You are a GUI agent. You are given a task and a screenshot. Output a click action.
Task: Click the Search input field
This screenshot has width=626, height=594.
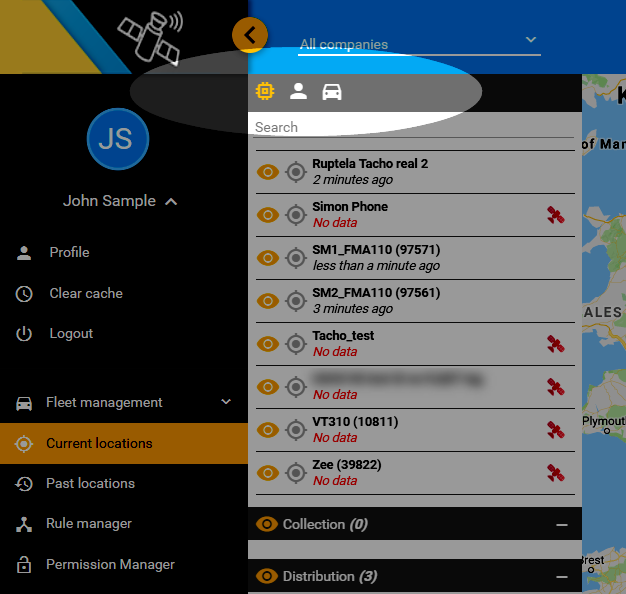point(410,127)
